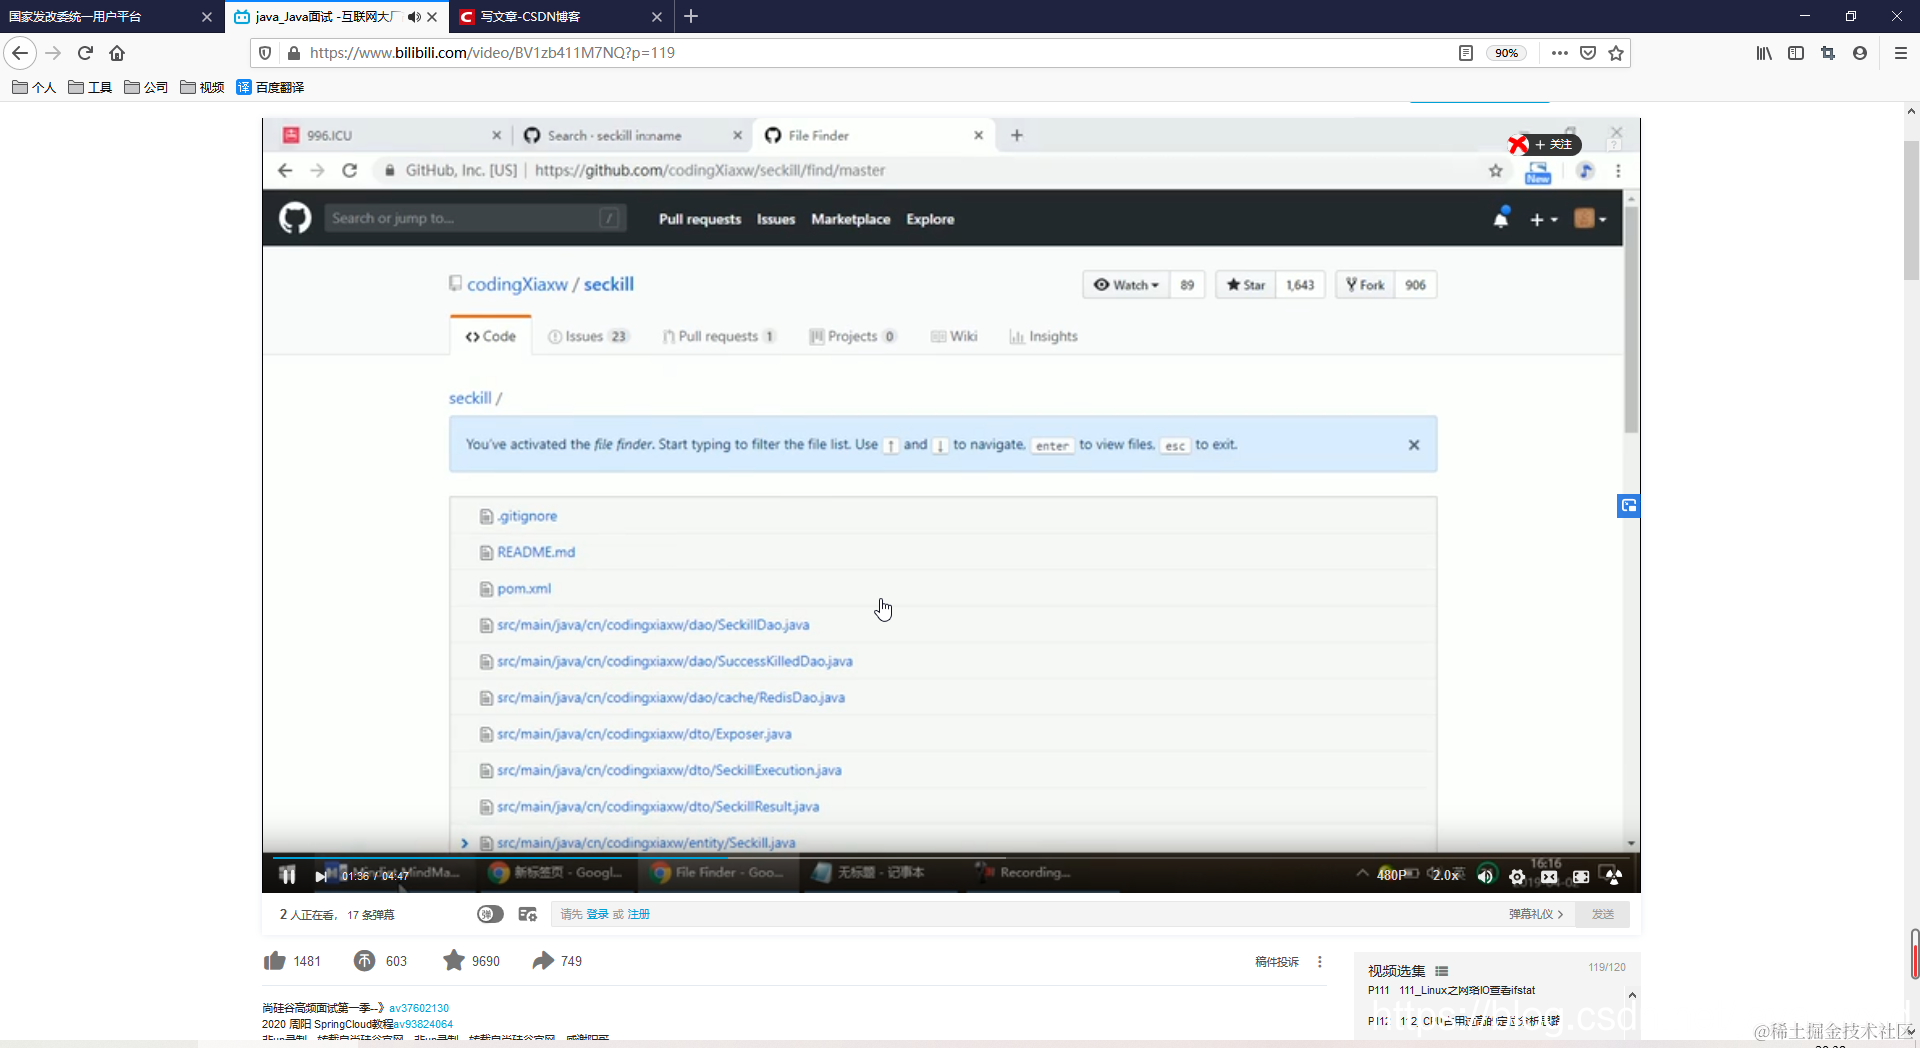Show site security lock info
The width and height of the screenshot is (1920, 1048).
[x=293, y=53]
